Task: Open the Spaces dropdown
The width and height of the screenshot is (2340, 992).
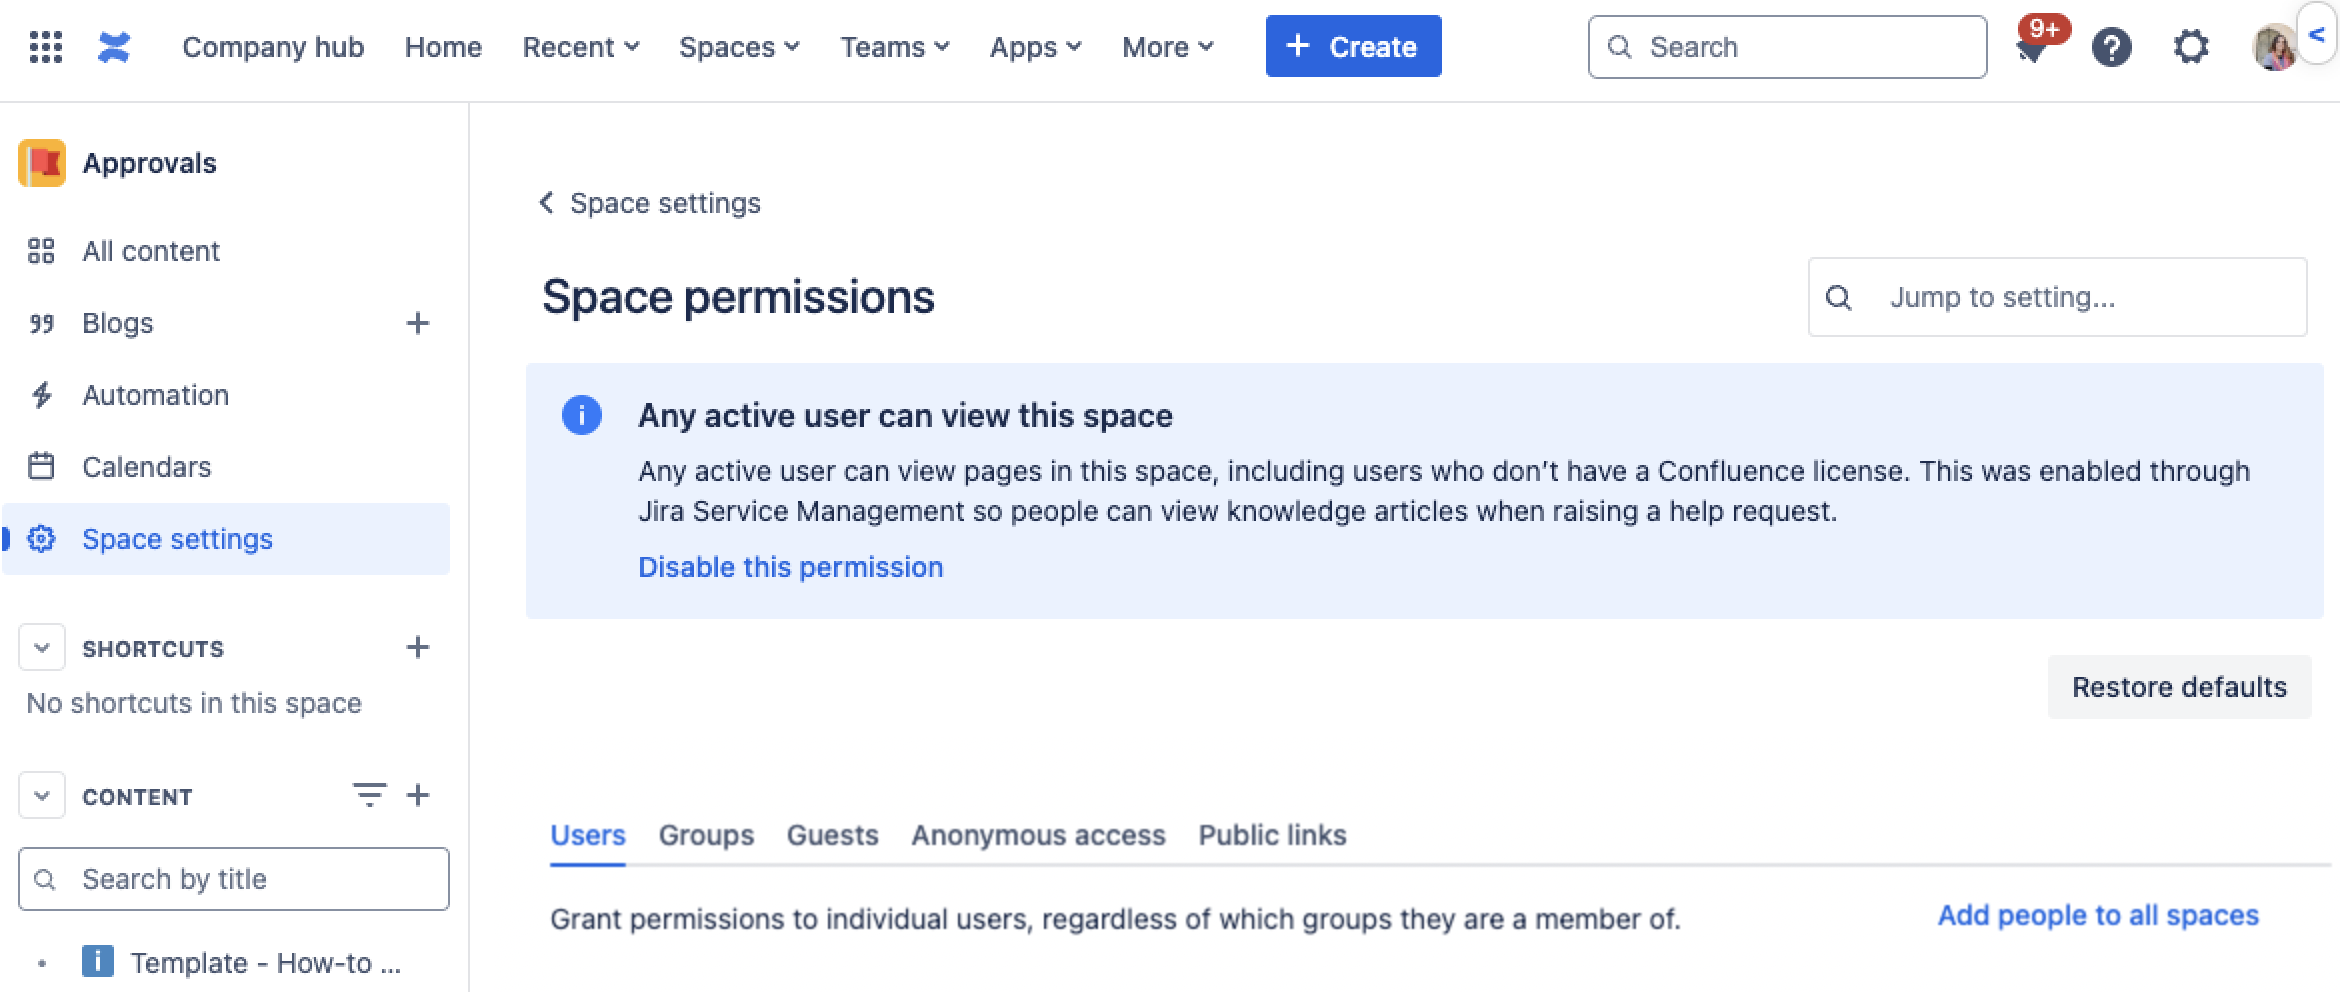Action: [x=738, y=46]
